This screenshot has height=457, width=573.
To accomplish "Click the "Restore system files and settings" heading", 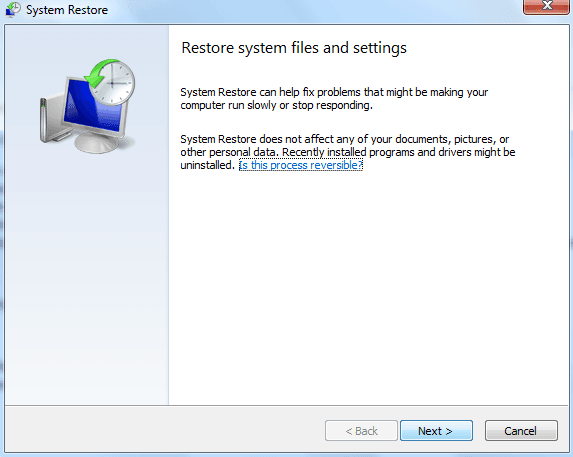I will [294, 48].
